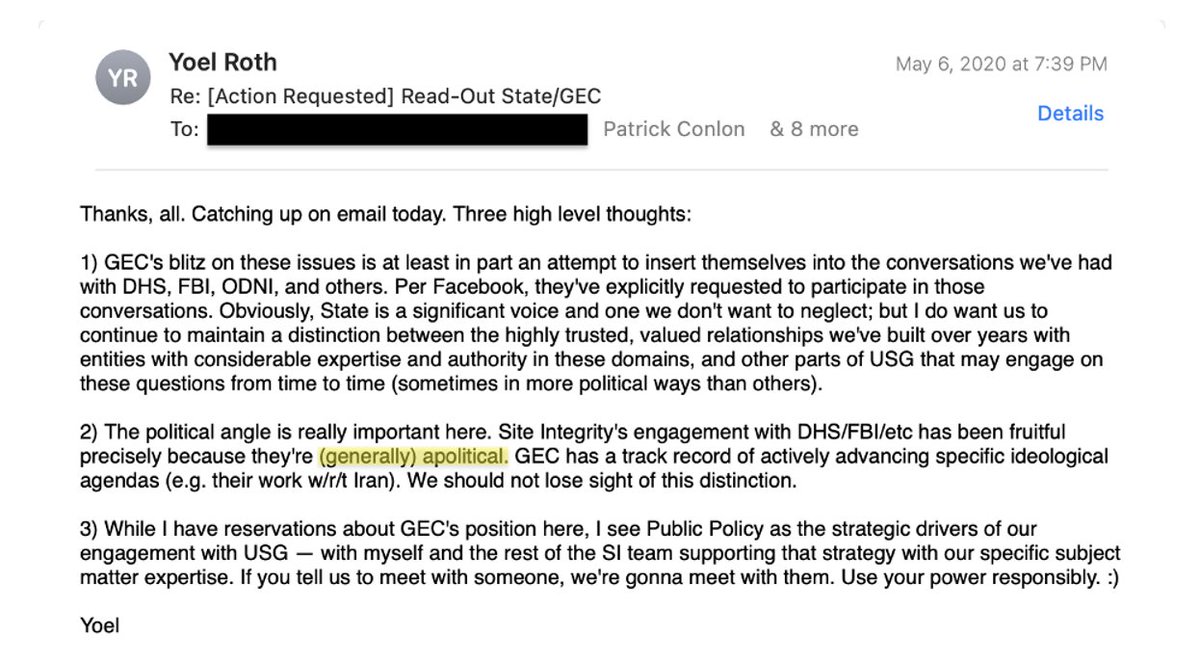Click the "To:" field label
This screenshot has height=663, width=1200.
(184, 129)
